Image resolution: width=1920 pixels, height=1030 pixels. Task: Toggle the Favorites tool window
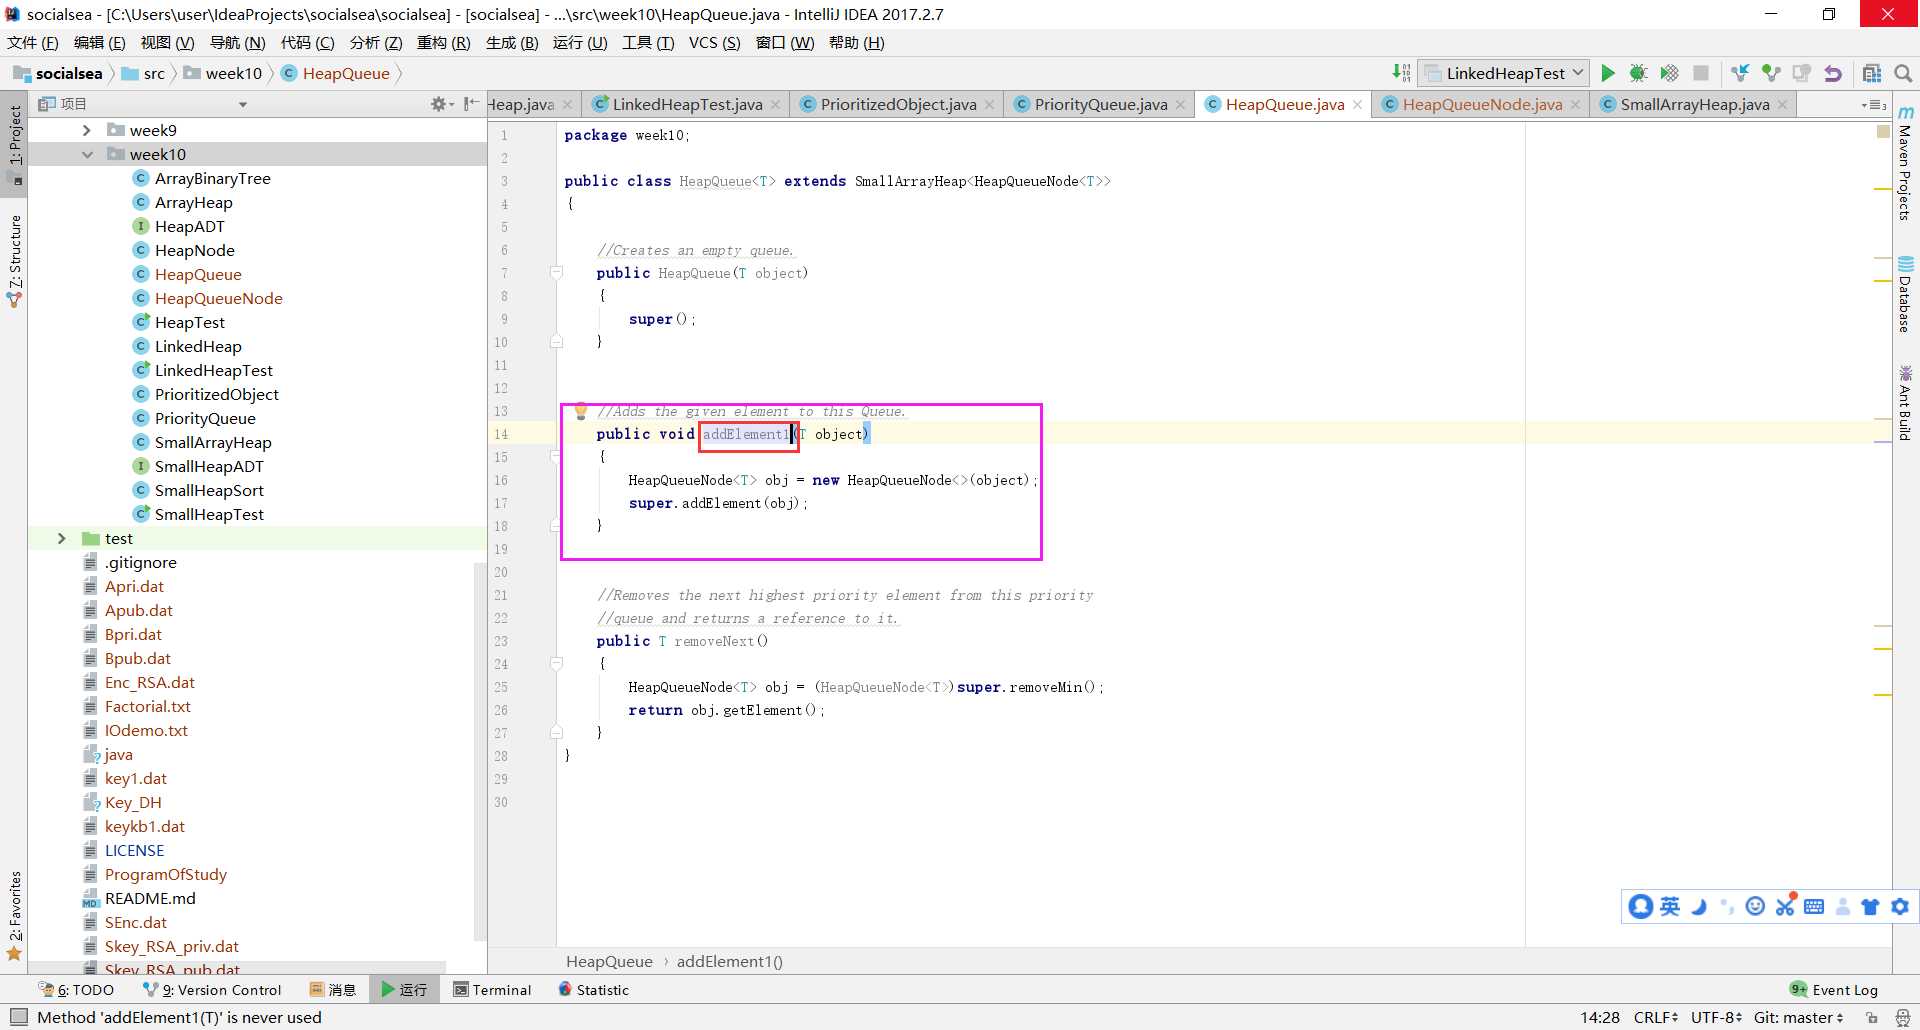click(15, 915)
